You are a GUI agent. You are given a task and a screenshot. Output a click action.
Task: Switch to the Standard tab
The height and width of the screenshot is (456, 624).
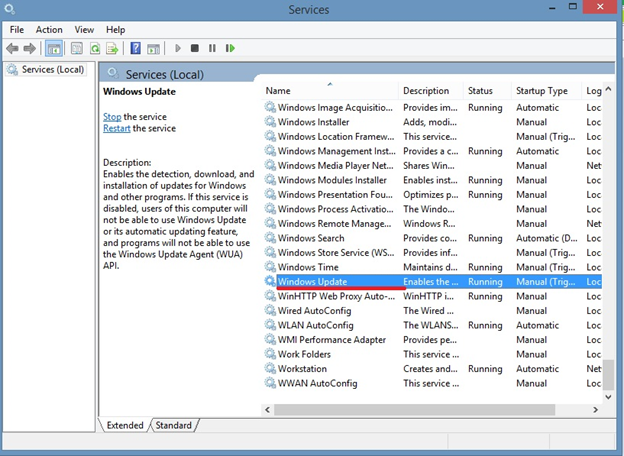click(x=174, y=425)
